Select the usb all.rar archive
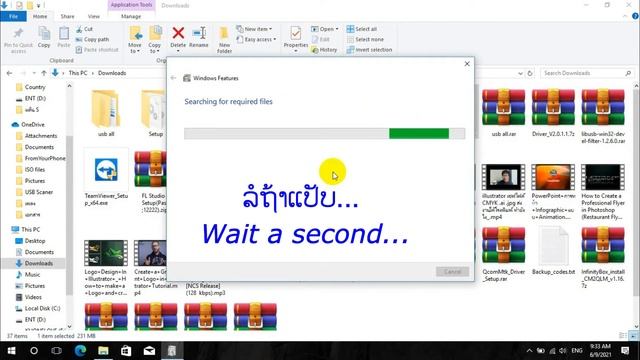Viewport: 640px width, 360px height. [503, 113]
